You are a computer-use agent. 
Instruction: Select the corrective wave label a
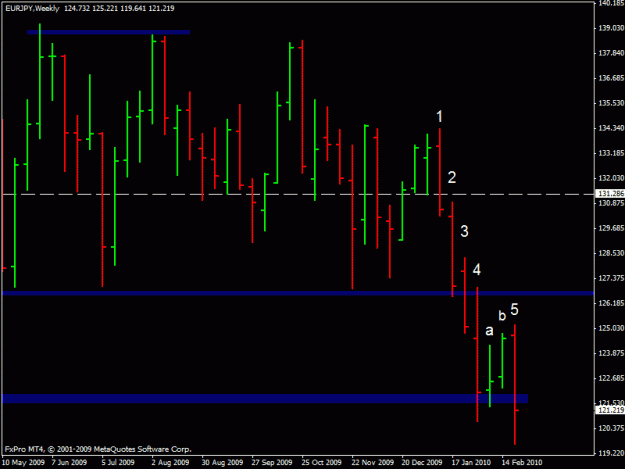click(x=489, y=331)
